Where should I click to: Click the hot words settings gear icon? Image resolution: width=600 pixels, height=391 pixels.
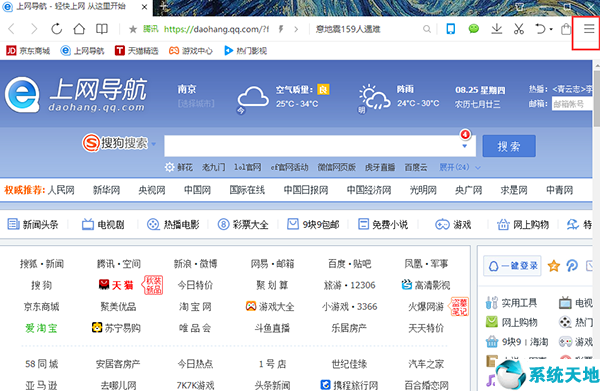point(169,167)
